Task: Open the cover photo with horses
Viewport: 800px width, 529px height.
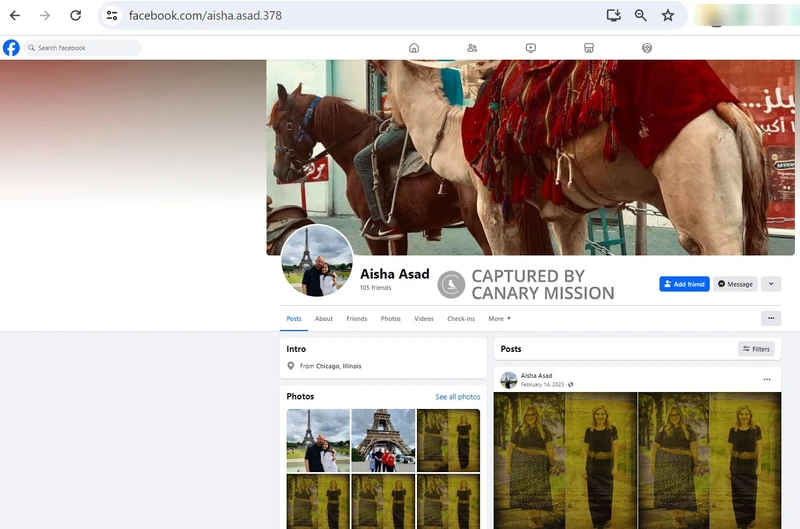Action: [x=530, y=157]
